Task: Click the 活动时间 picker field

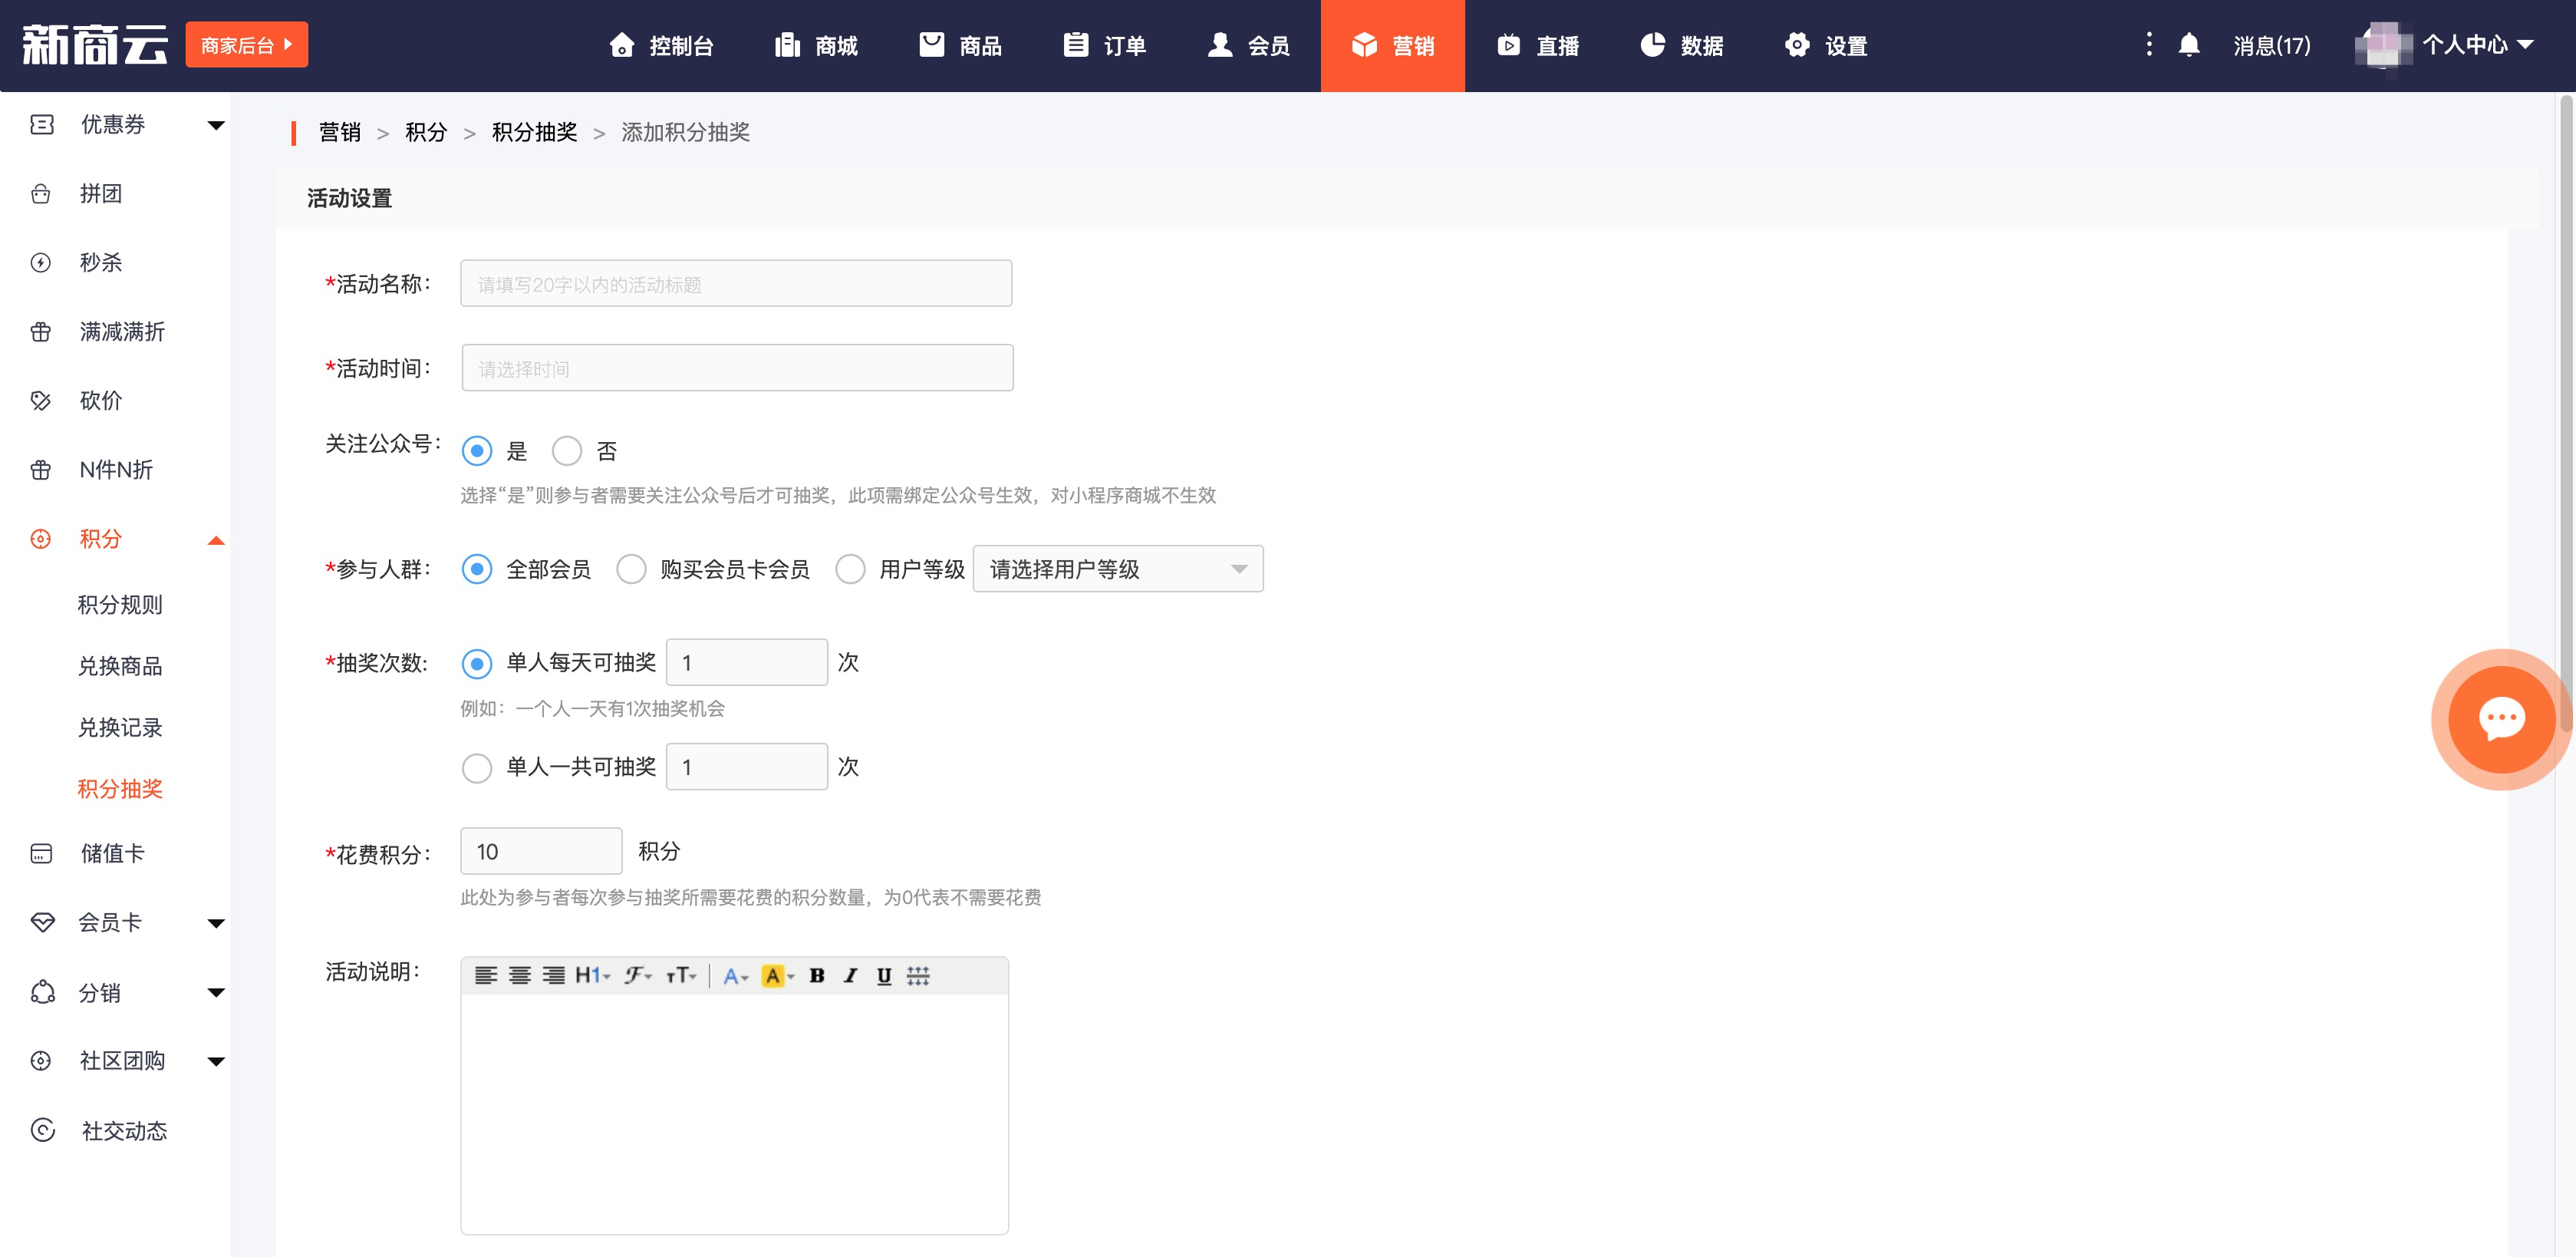Action: (x=737, y=368)
